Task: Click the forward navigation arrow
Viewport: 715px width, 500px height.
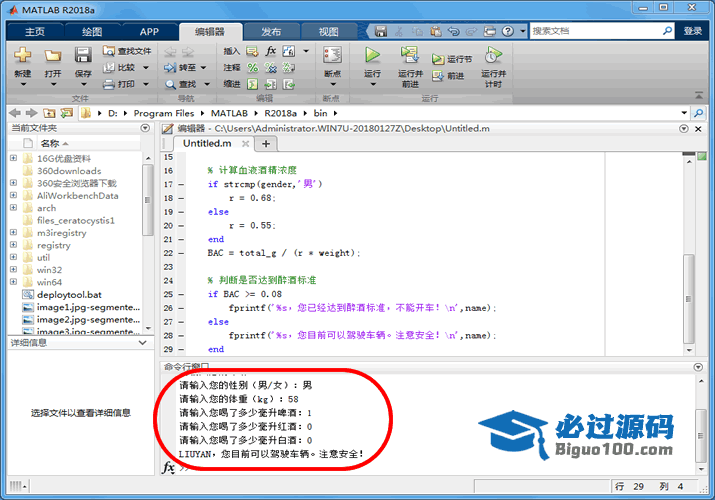Action: pyautogui.click(x=31, y=113)
